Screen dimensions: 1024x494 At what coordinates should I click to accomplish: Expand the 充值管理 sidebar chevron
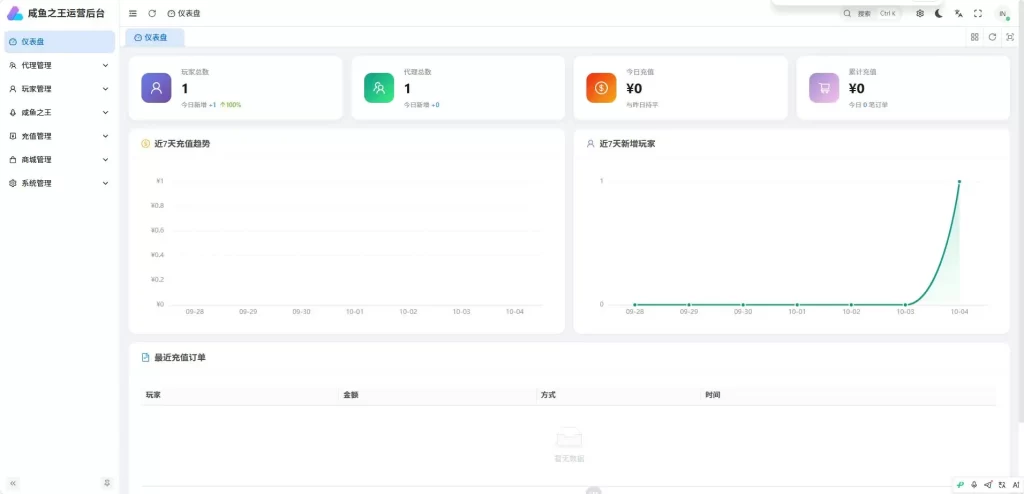tap(105, 136)
